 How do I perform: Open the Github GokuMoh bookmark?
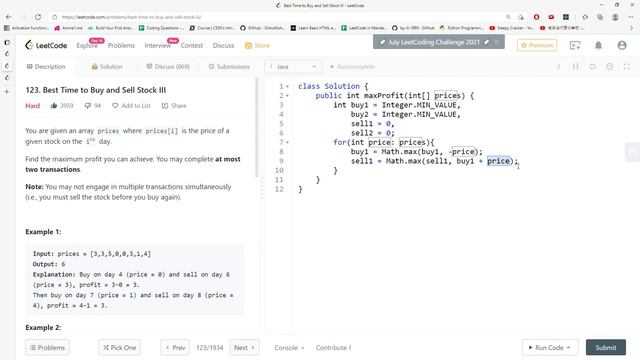262,28
